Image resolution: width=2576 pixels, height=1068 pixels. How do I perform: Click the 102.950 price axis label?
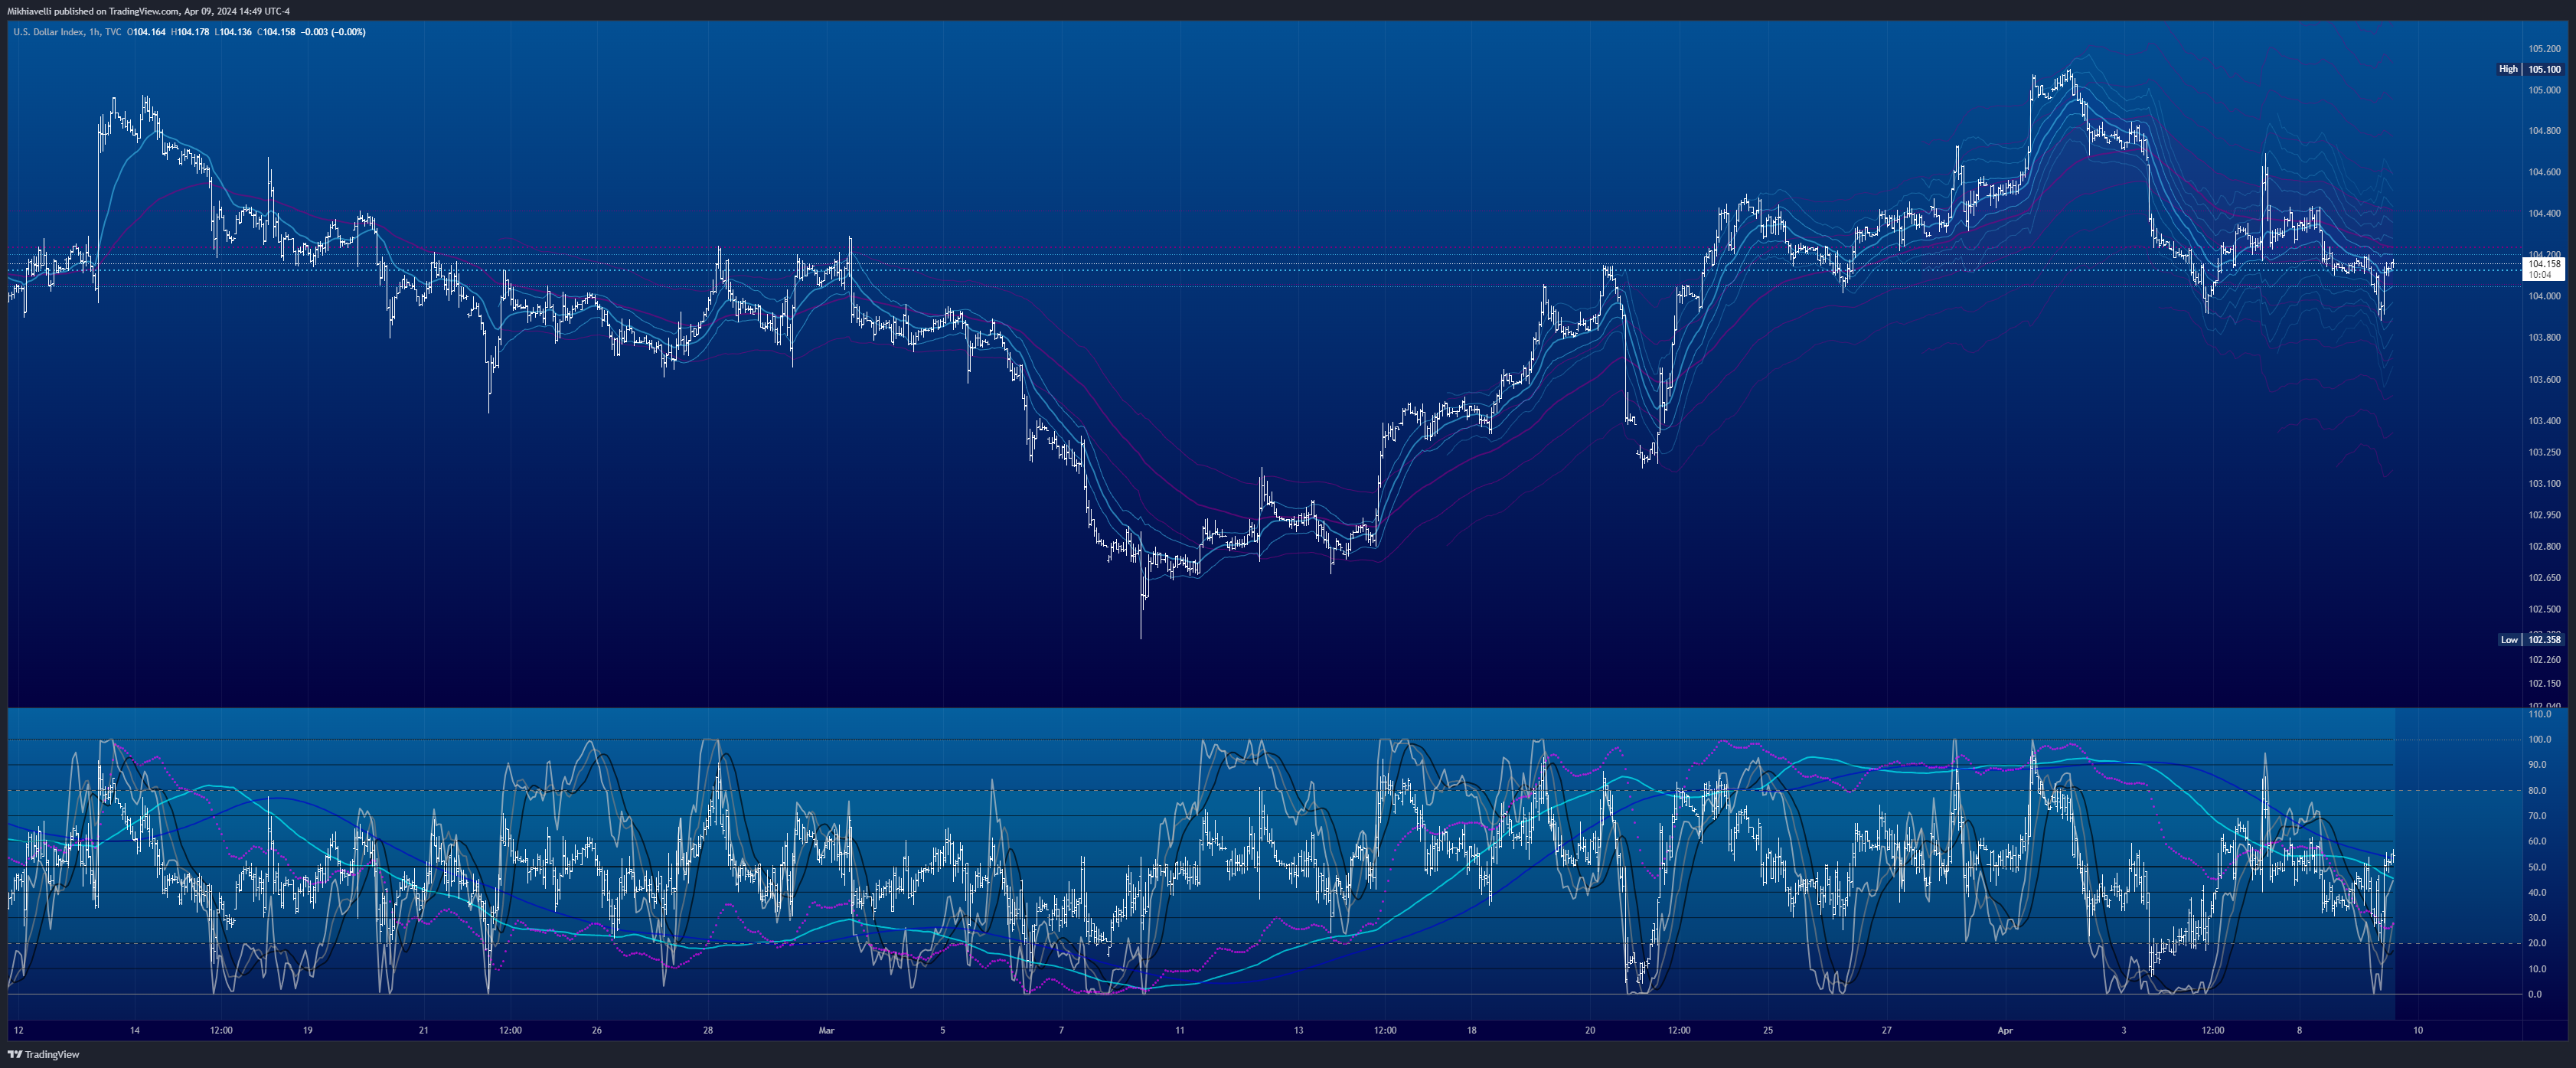2544,515
